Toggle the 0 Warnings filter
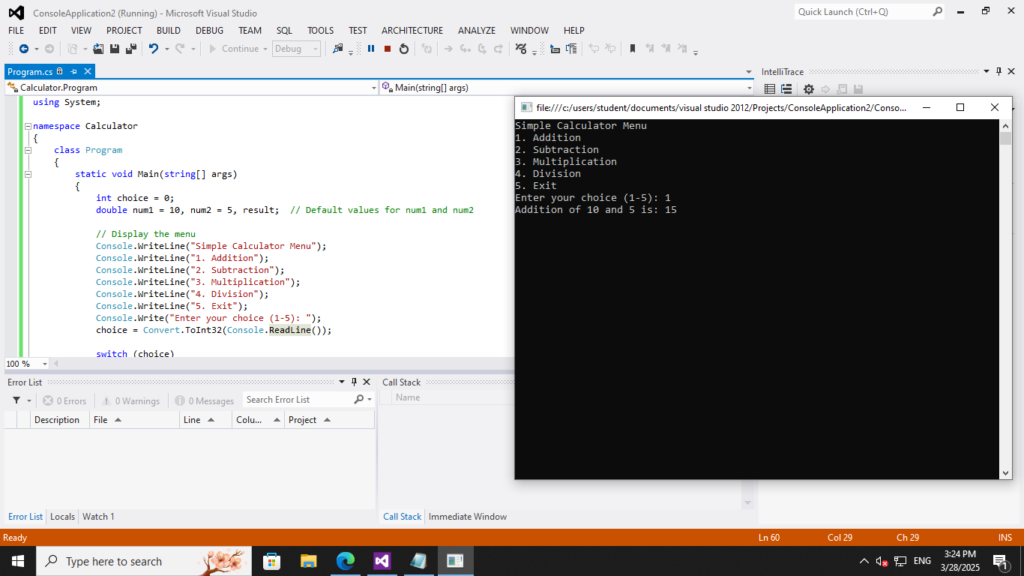This screenshot has height=576, width=1024. coord(131,400)
